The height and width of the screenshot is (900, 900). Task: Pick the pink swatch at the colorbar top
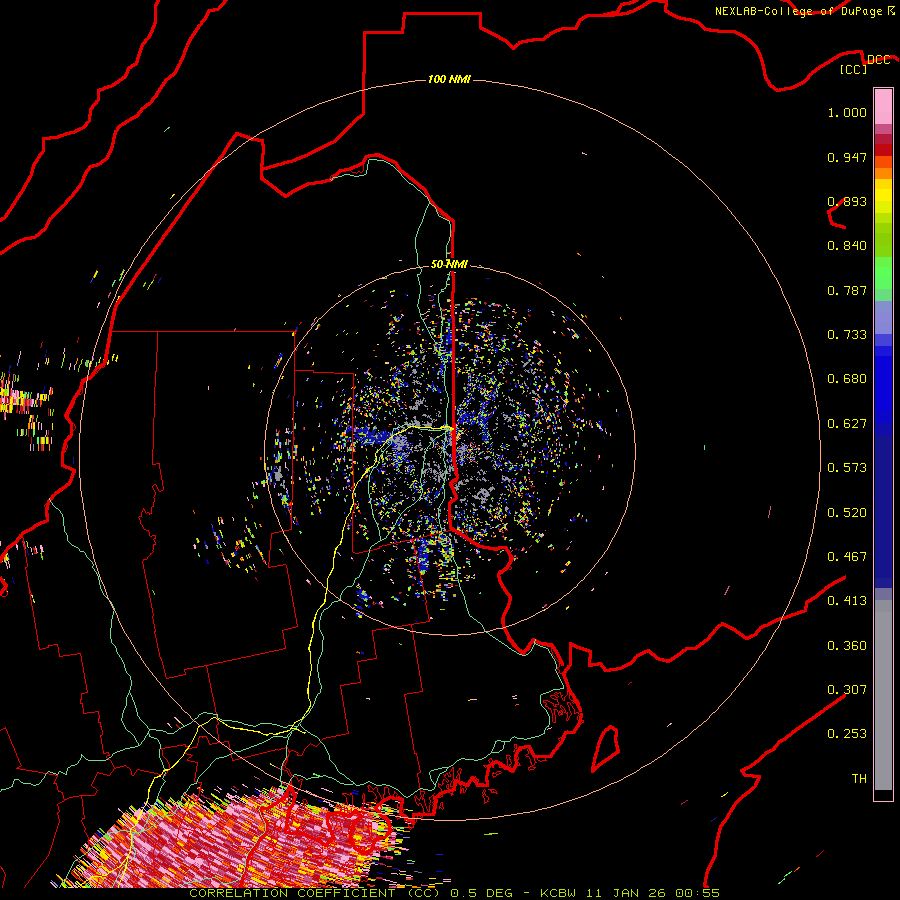tap(883, 106)
